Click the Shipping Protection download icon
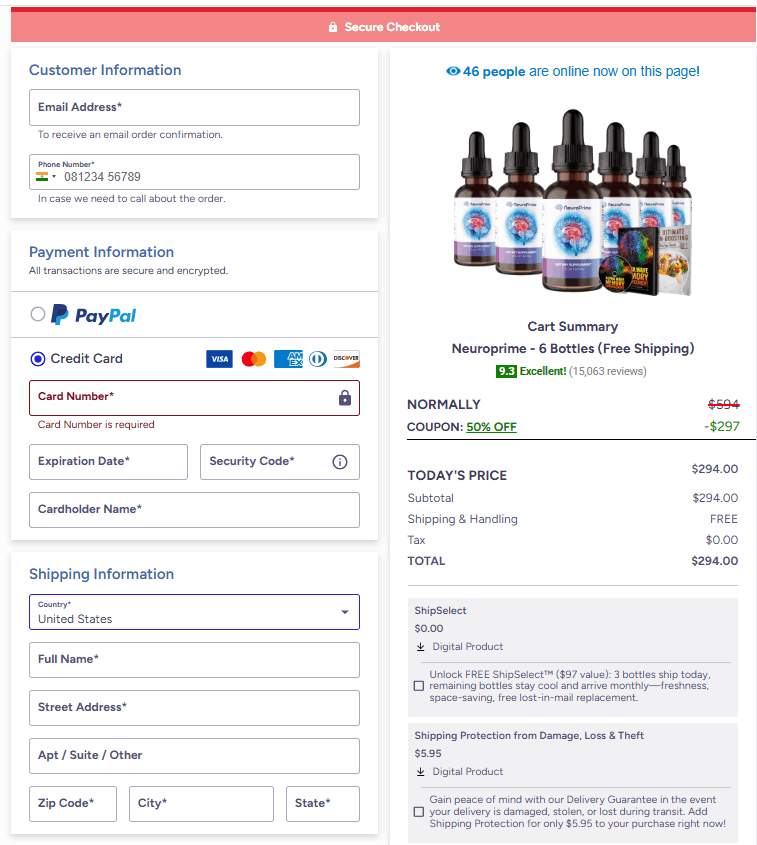757x845 pixels. pyautogui.click(x=419, y=771)
